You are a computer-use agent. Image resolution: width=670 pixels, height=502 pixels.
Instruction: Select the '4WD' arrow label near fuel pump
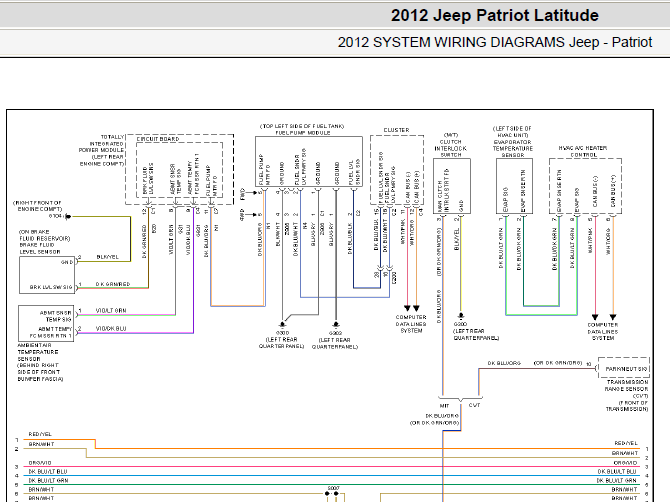click(242, 214)
